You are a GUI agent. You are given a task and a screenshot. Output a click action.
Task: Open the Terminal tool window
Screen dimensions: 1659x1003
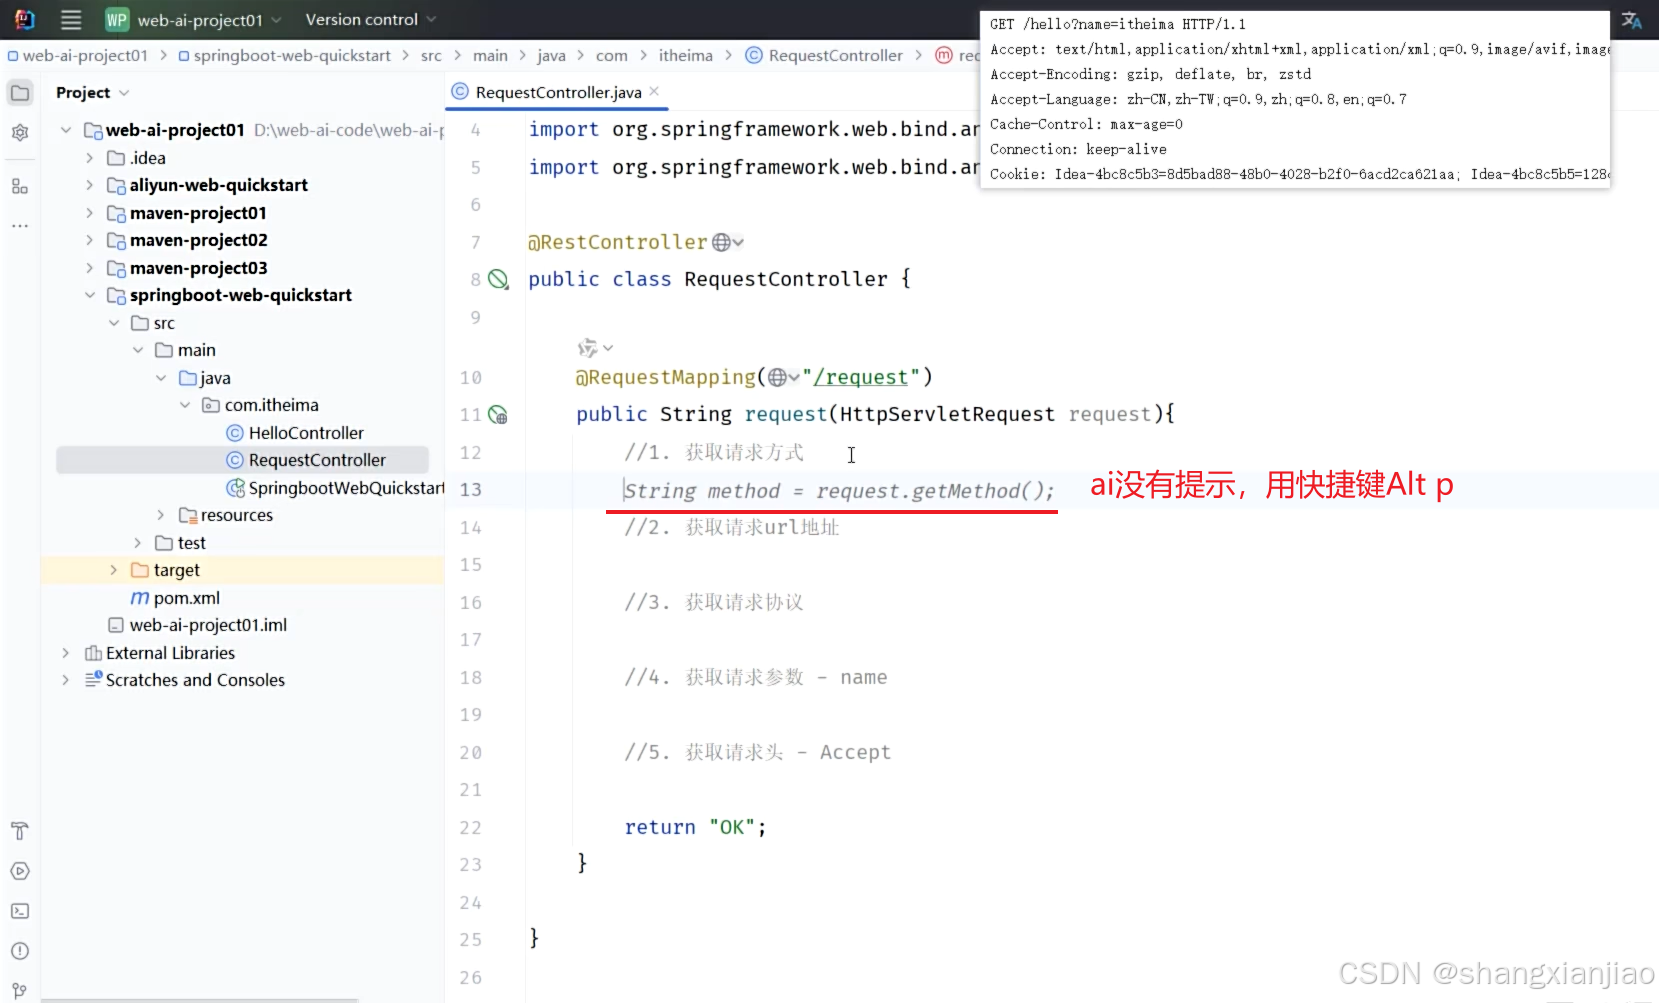[x=20, y=911]
